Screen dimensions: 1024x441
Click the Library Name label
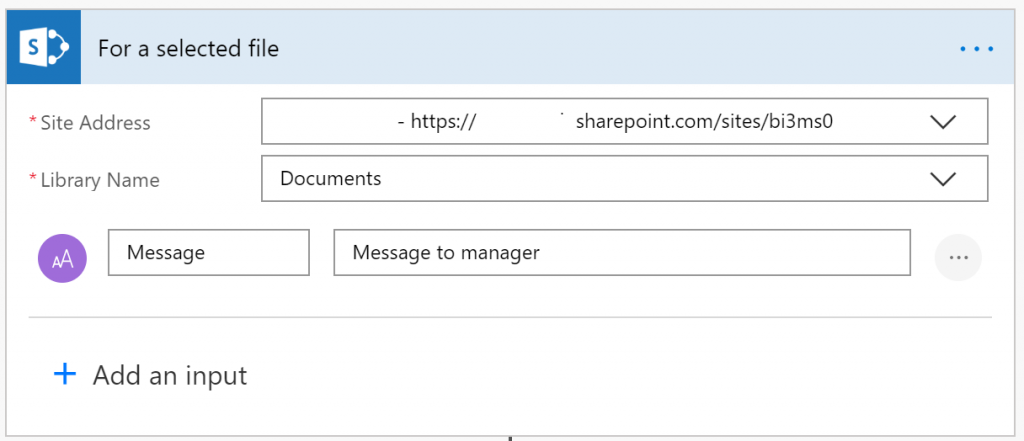99,180
